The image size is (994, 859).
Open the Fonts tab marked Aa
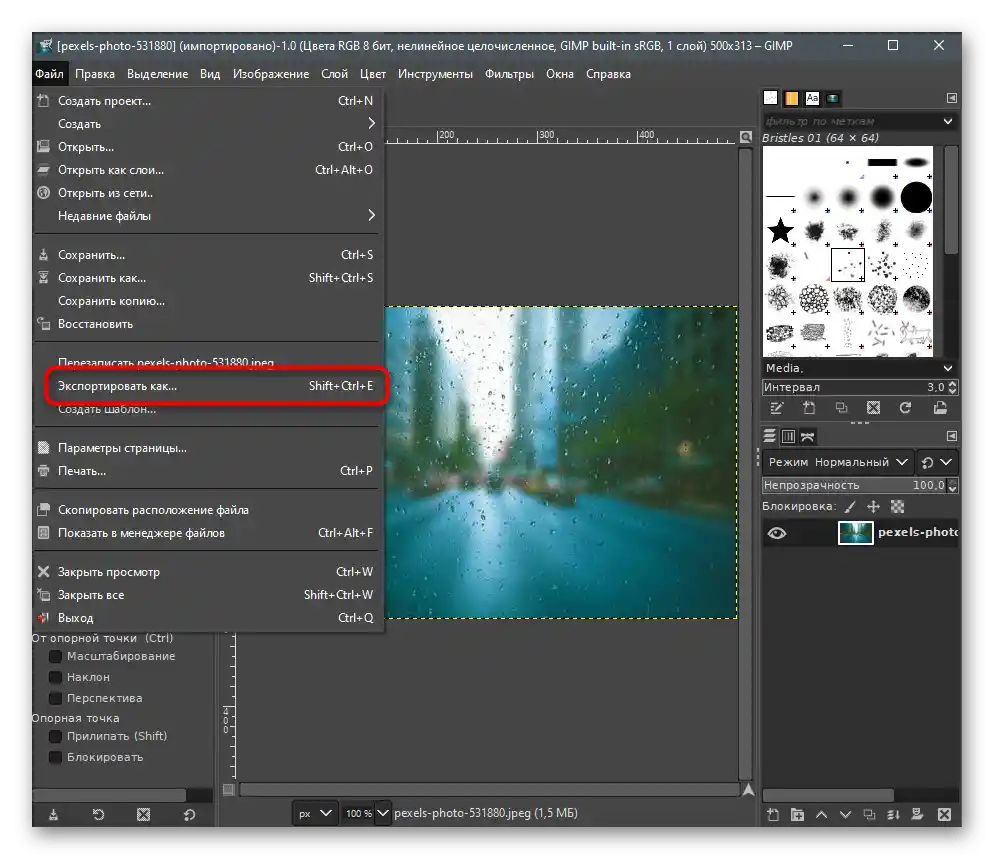812,98
